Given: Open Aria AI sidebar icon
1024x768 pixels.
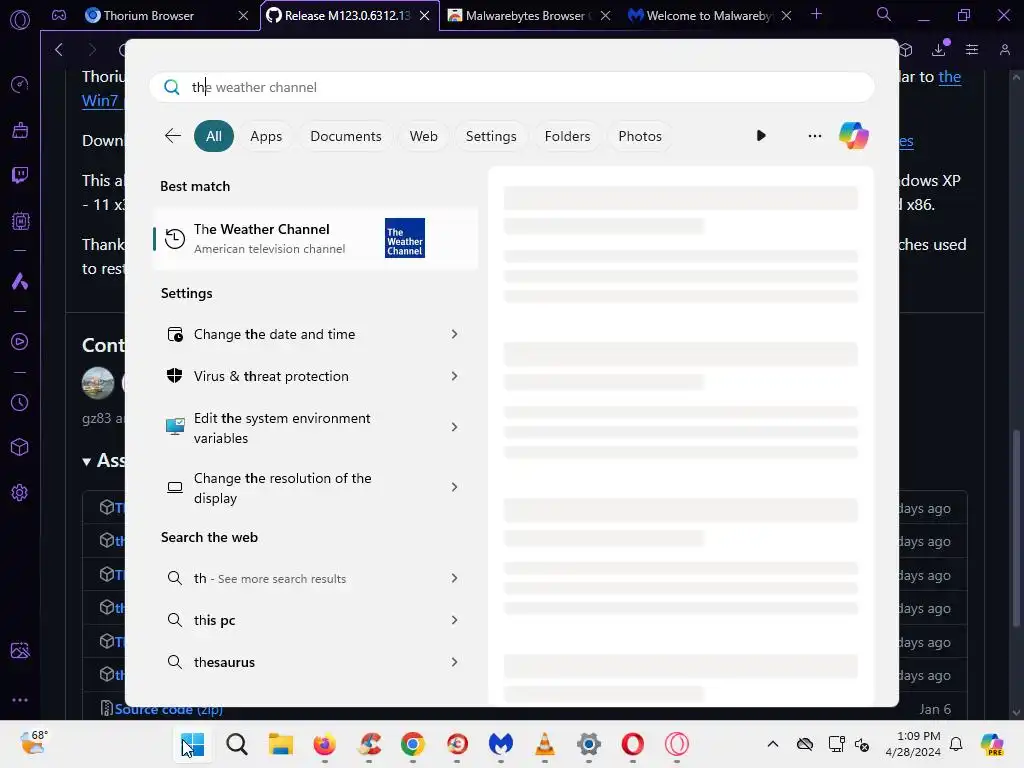Looking at the screenshot, I should click(20, 281).
